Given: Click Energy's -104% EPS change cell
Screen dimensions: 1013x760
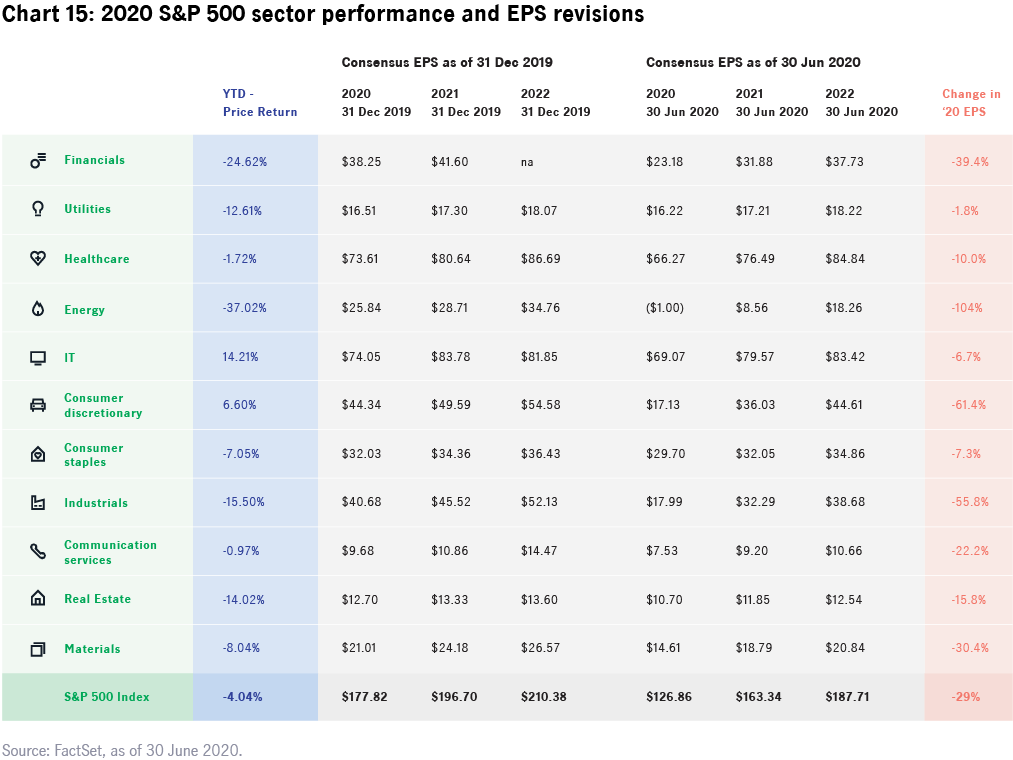Looking at the screenshot, I should click(x=967, y=308).
